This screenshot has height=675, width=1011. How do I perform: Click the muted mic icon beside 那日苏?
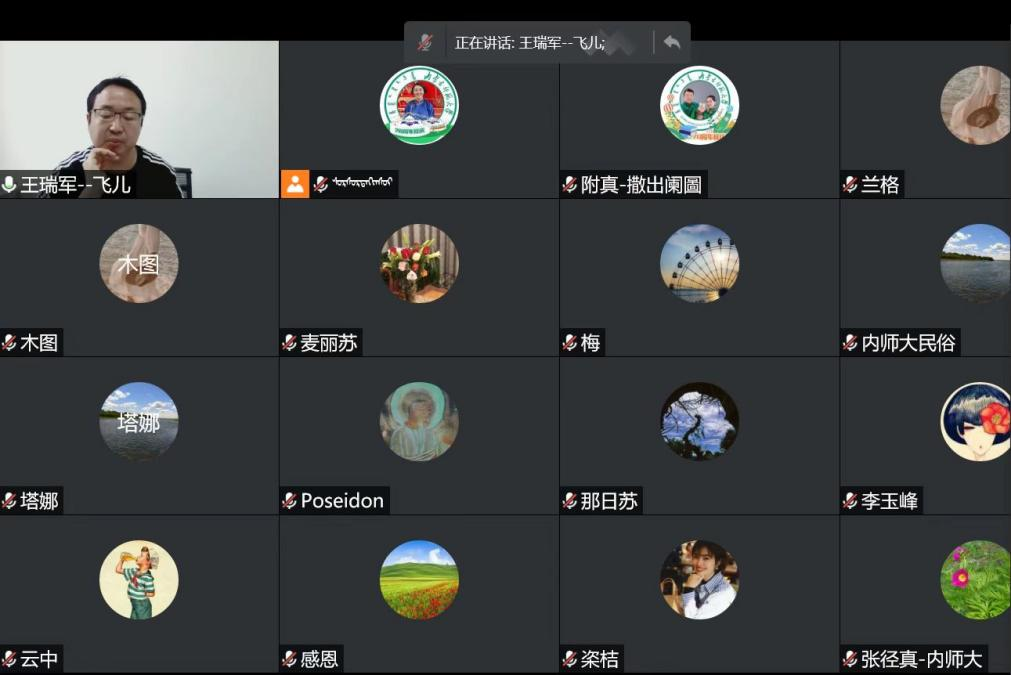(570, 501)
